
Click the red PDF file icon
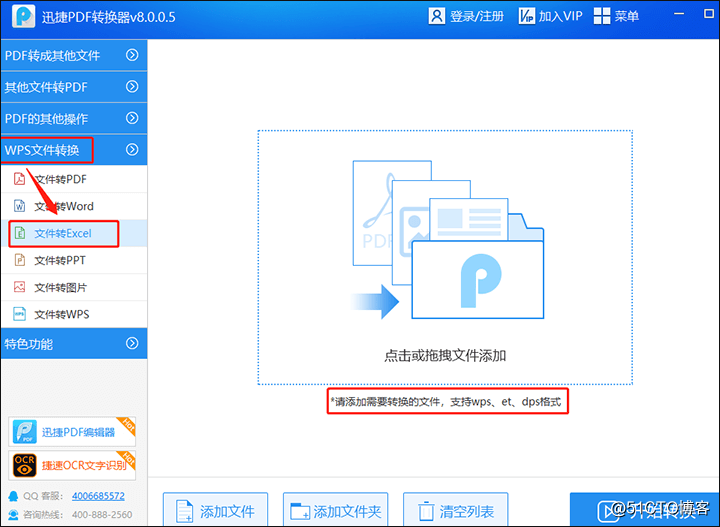[x=19, y=179]
